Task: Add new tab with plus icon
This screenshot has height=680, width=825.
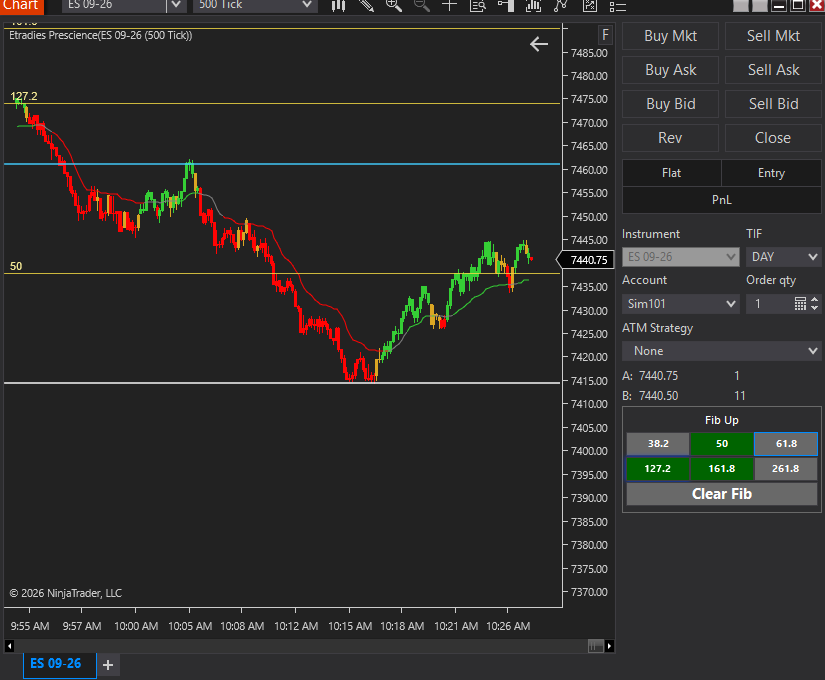Action: pos(108,665)
